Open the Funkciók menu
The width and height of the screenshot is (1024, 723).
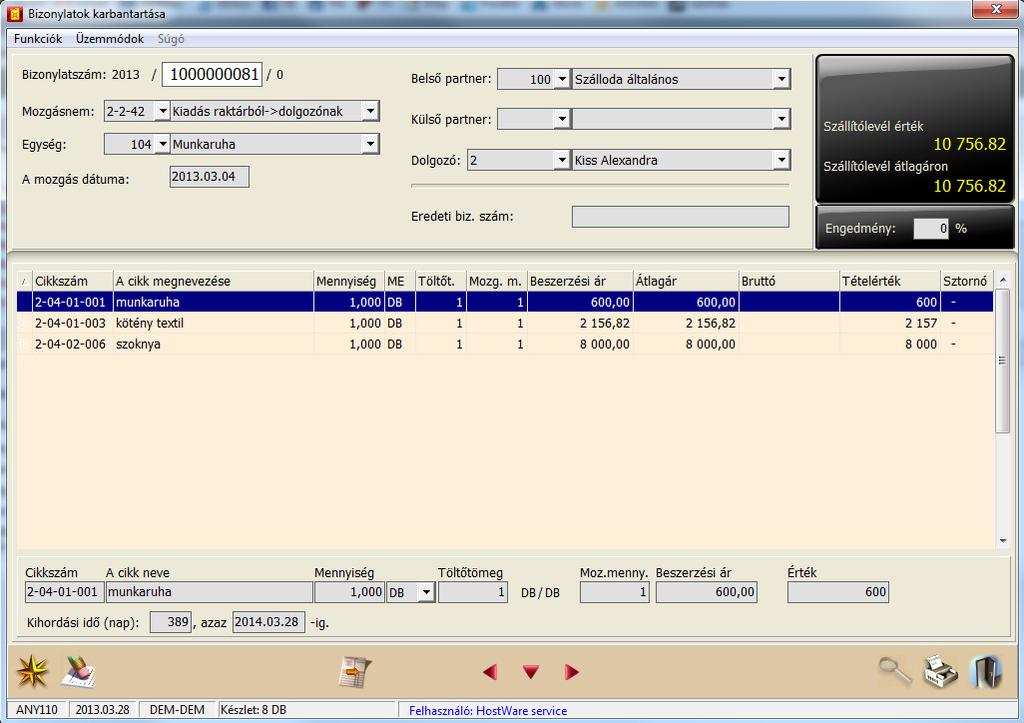pos(38,39)
